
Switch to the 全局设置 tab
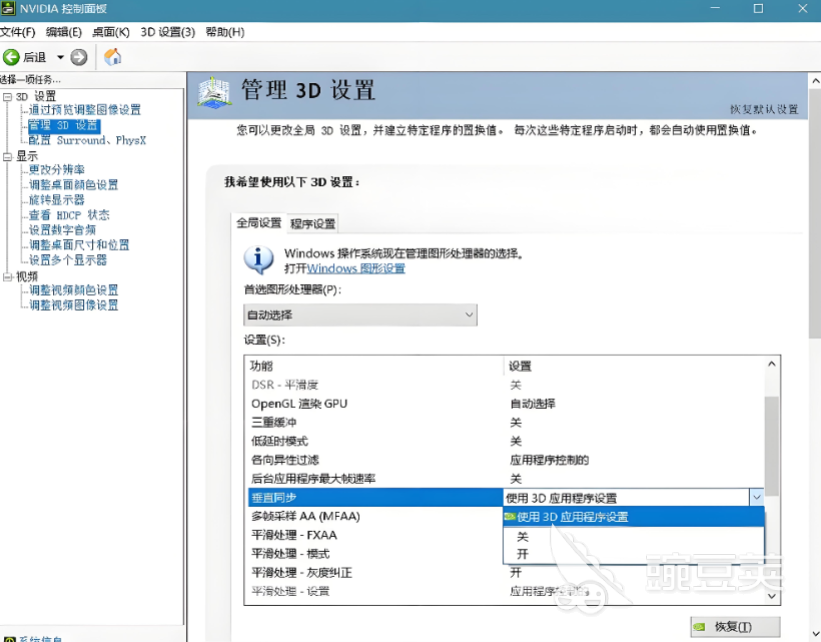click(x=259, y=223)
